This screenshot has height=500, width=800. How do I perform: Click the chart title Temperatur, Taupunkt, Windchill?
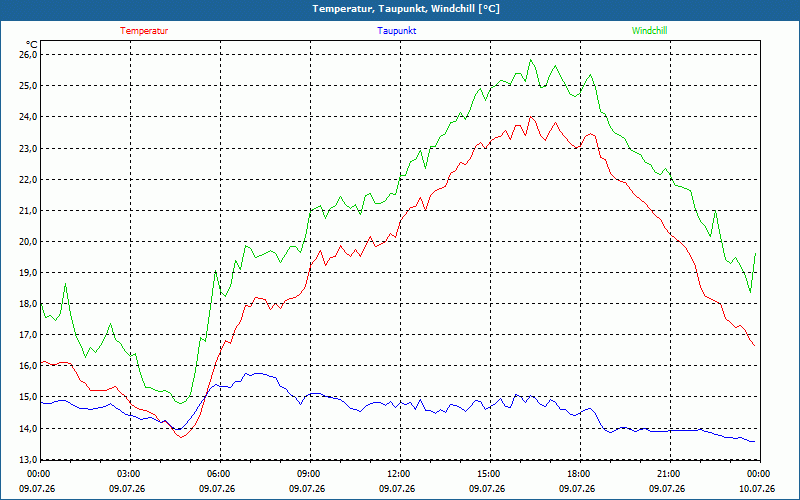406,9
